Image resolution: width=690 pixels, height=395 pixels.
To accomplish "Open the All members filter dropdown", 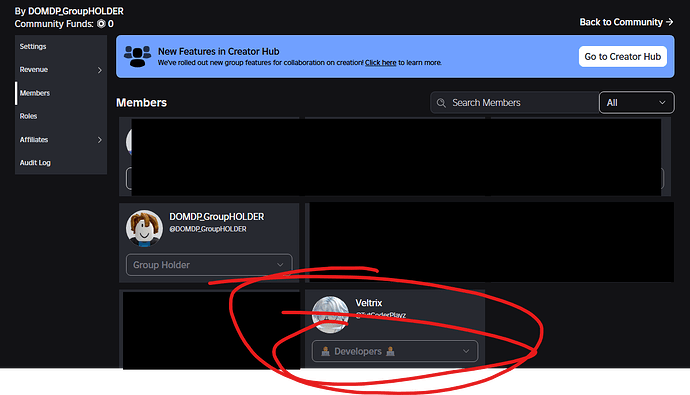I will pyautogui.click(x=636, y=102).
